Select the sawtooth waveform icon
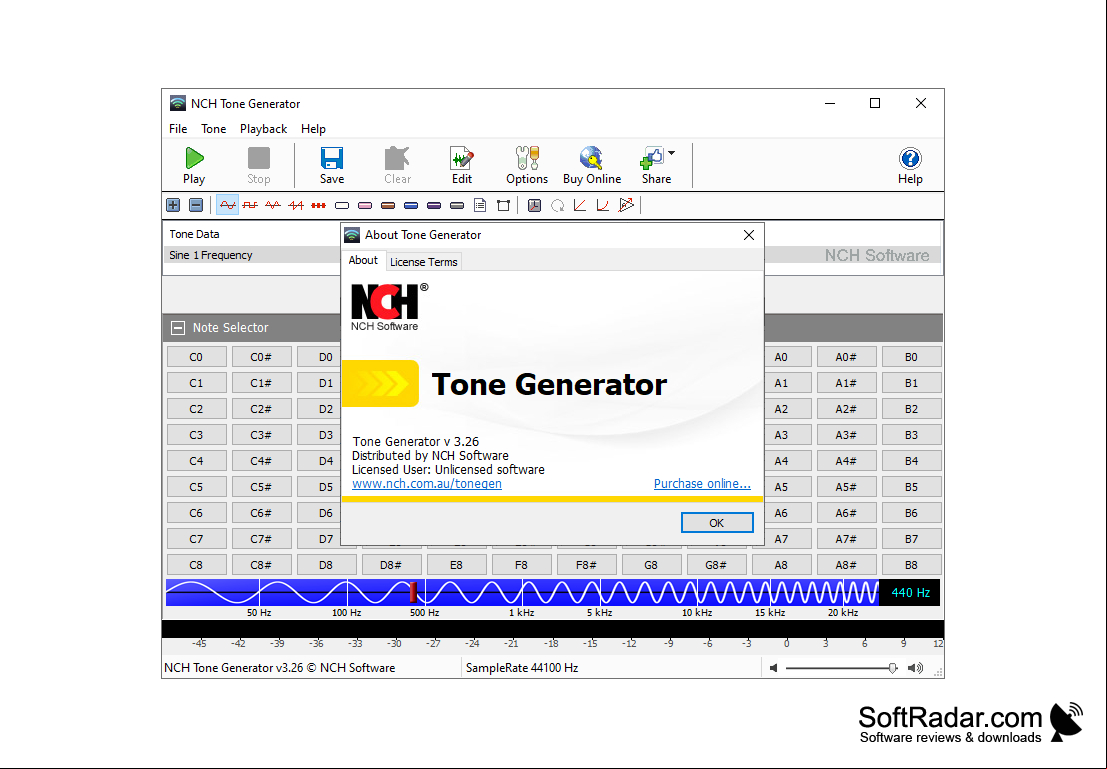The image size is (1107, 769). point(296,205)
